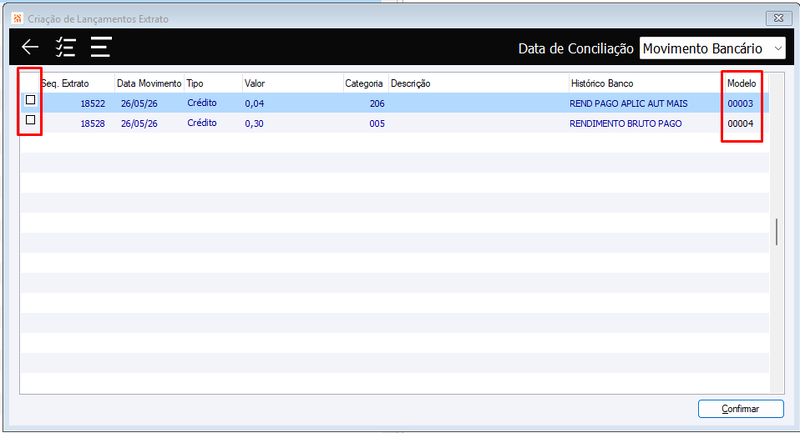
Task: Click the Categoria column header
Action: 364,83
